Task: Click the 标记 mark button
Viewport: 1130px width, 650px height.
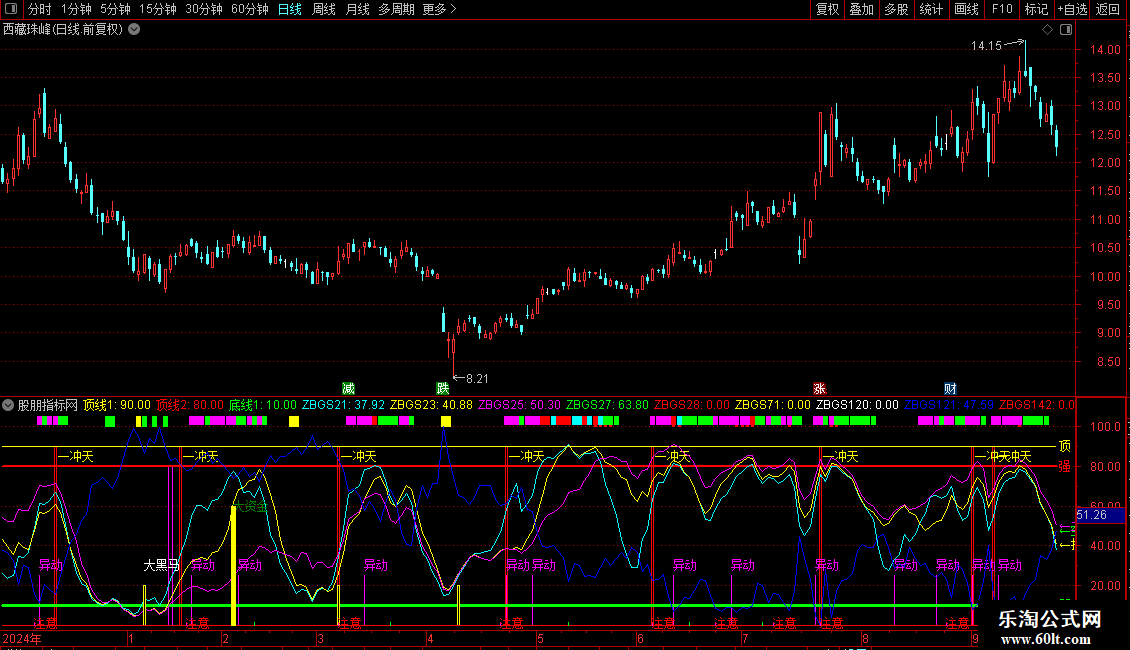Action: point(1036,9)
